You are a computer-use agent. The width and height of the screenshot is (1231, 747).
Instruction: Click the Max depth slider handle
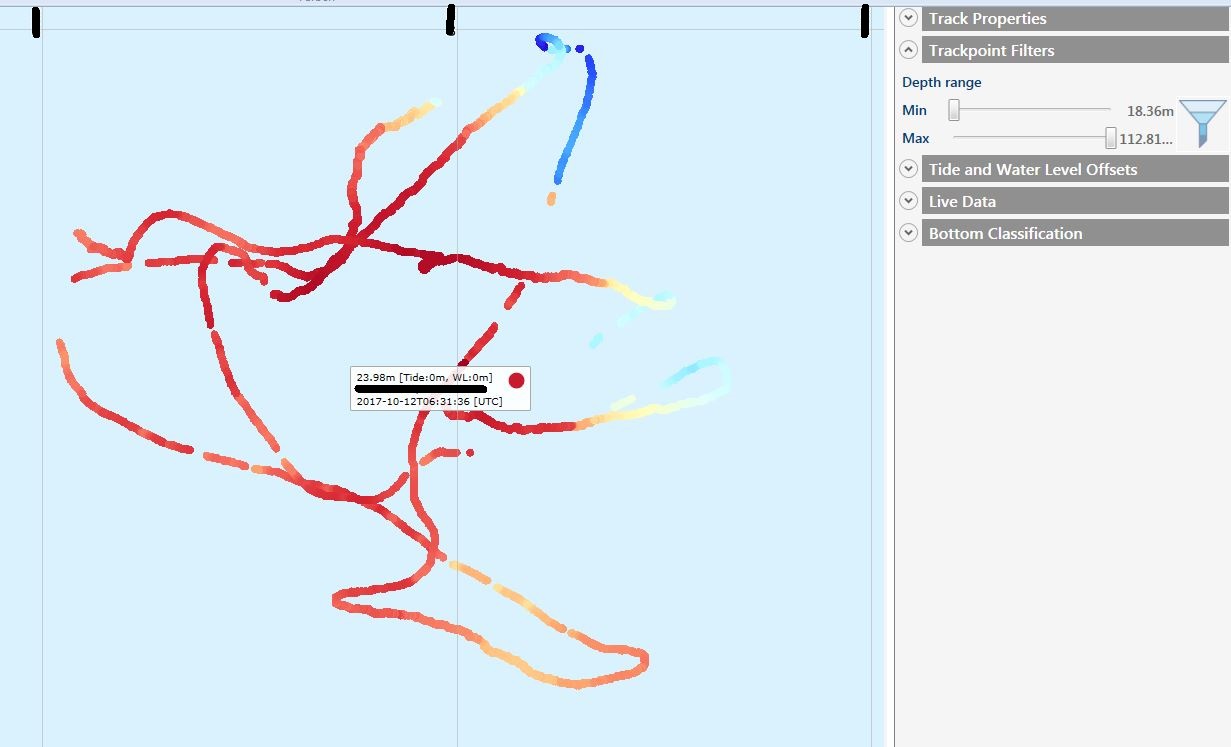tap(1110, 138)
